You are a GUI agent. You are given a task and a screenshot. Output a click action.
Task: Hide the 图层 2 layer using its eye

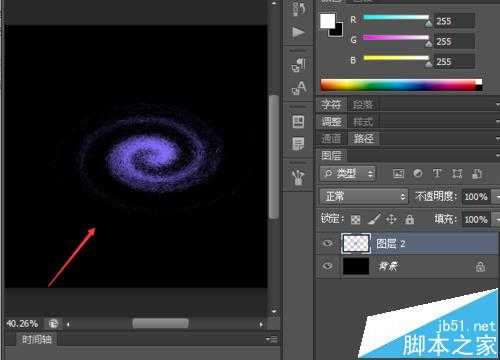(328, 243)
